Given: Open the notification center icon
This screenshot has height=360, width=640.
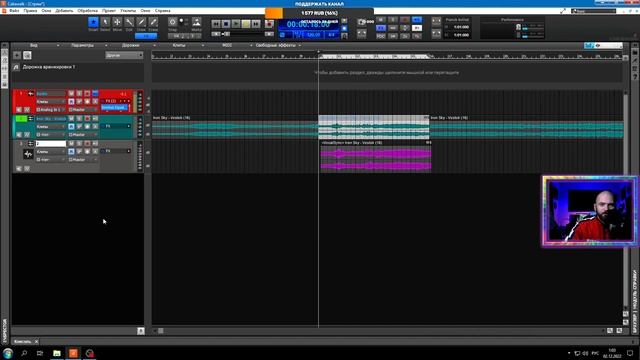Looking at the screenshot, I should 630,353.
